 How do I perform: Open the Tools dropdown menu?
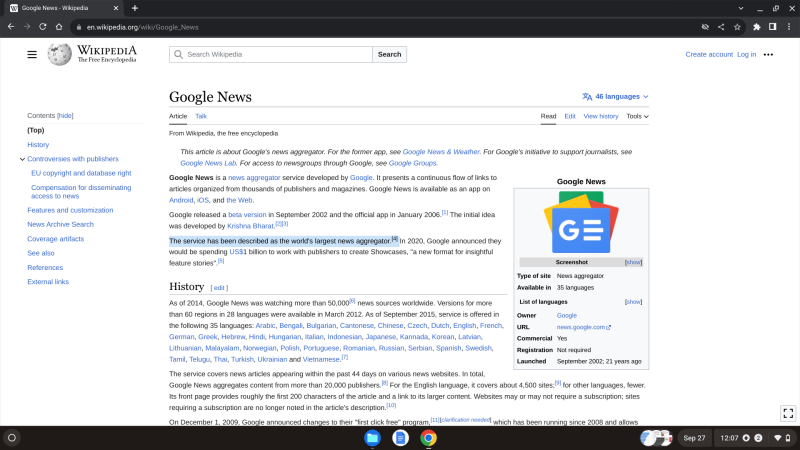point(636,116)
